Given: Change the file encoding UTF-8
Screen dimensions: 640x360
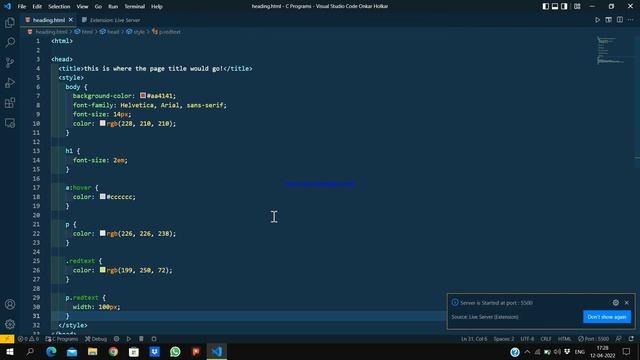Looking at the screenshot, I should tap(527, 339).
